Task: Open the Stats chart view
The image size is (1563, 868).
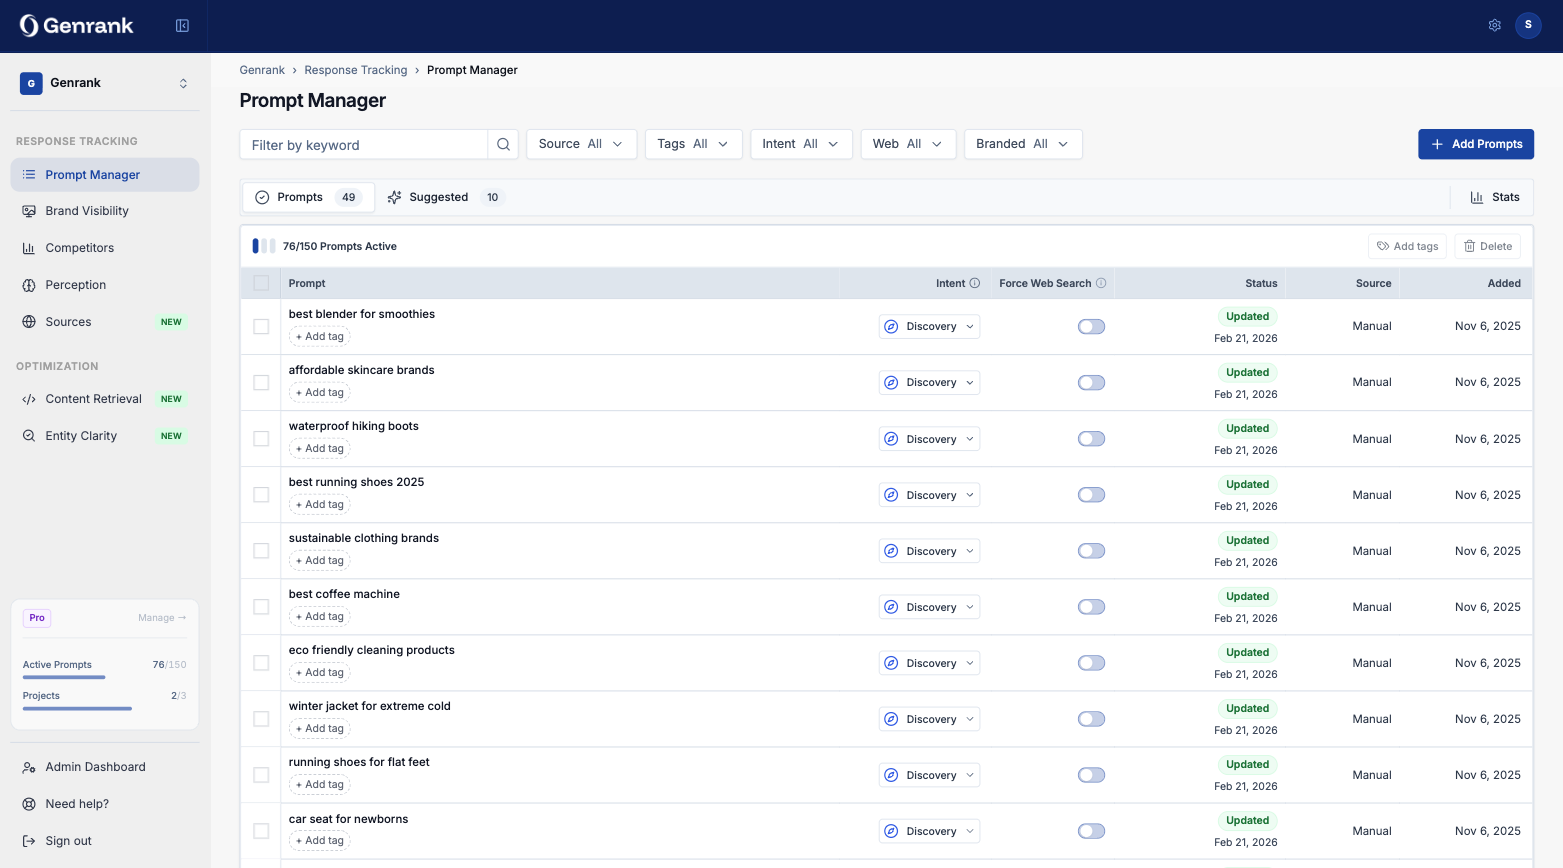Action: [x=1494, y=198]
